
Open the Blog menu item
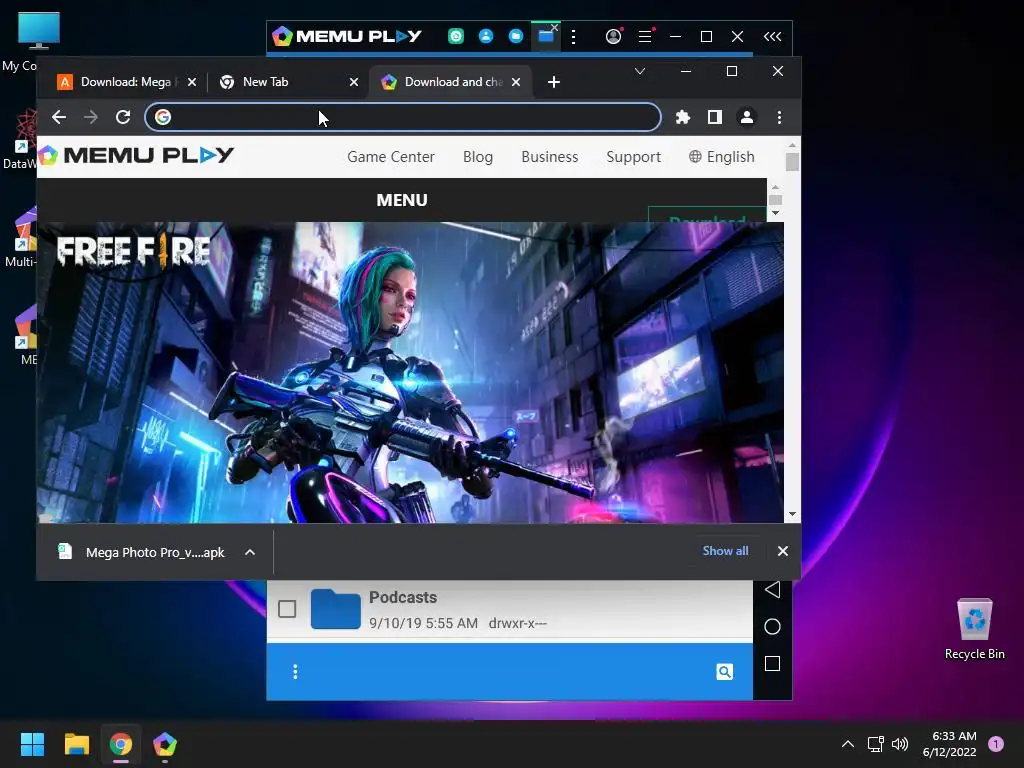point(478,157)
